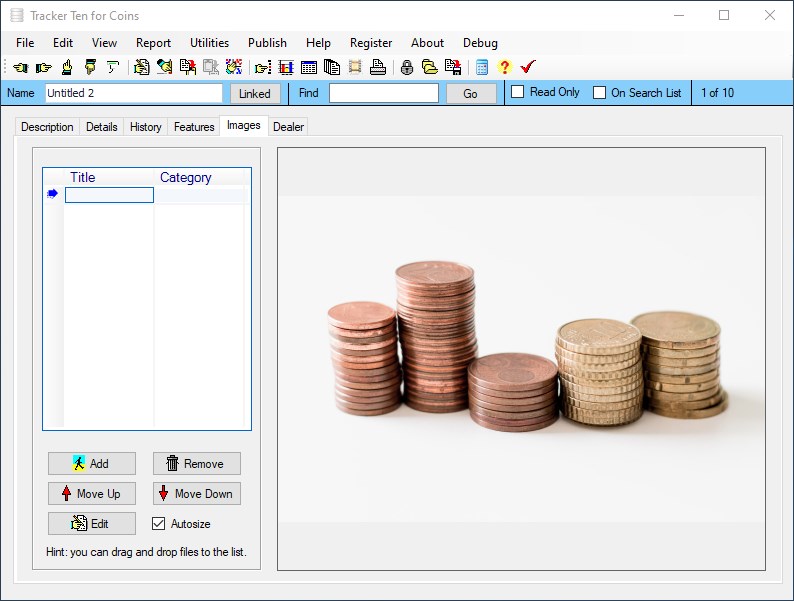This screenshot has height=601, width=794.
Task: Select the Images tab
Action: tap(244, 125)
